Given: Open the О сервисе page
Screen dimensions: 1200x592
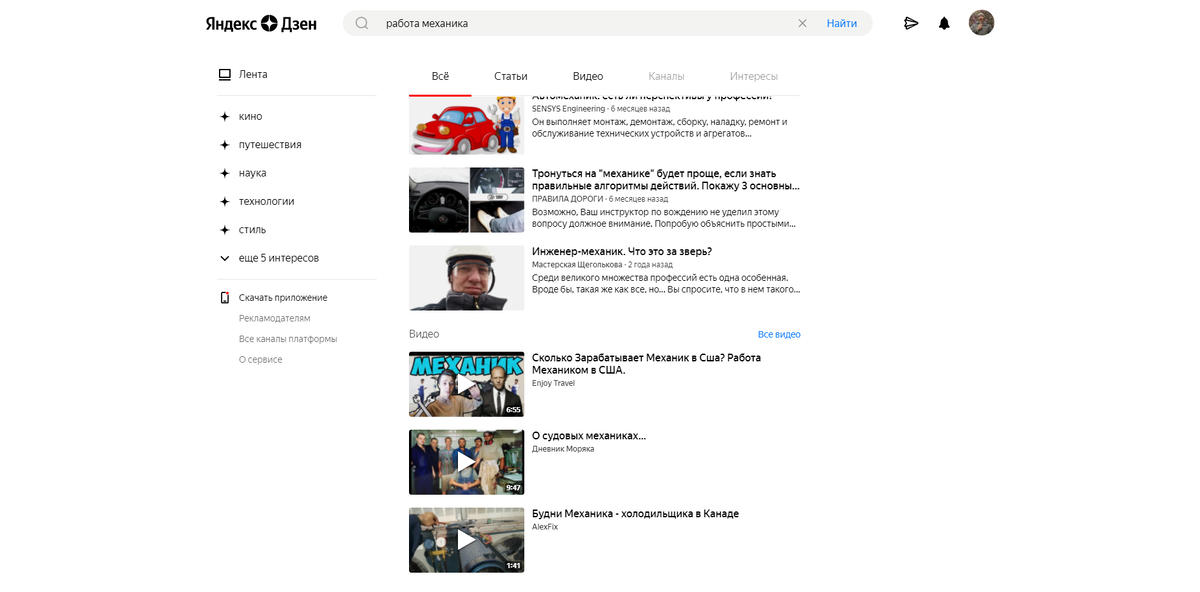Looking at the screenshot, I should [260, 359].
